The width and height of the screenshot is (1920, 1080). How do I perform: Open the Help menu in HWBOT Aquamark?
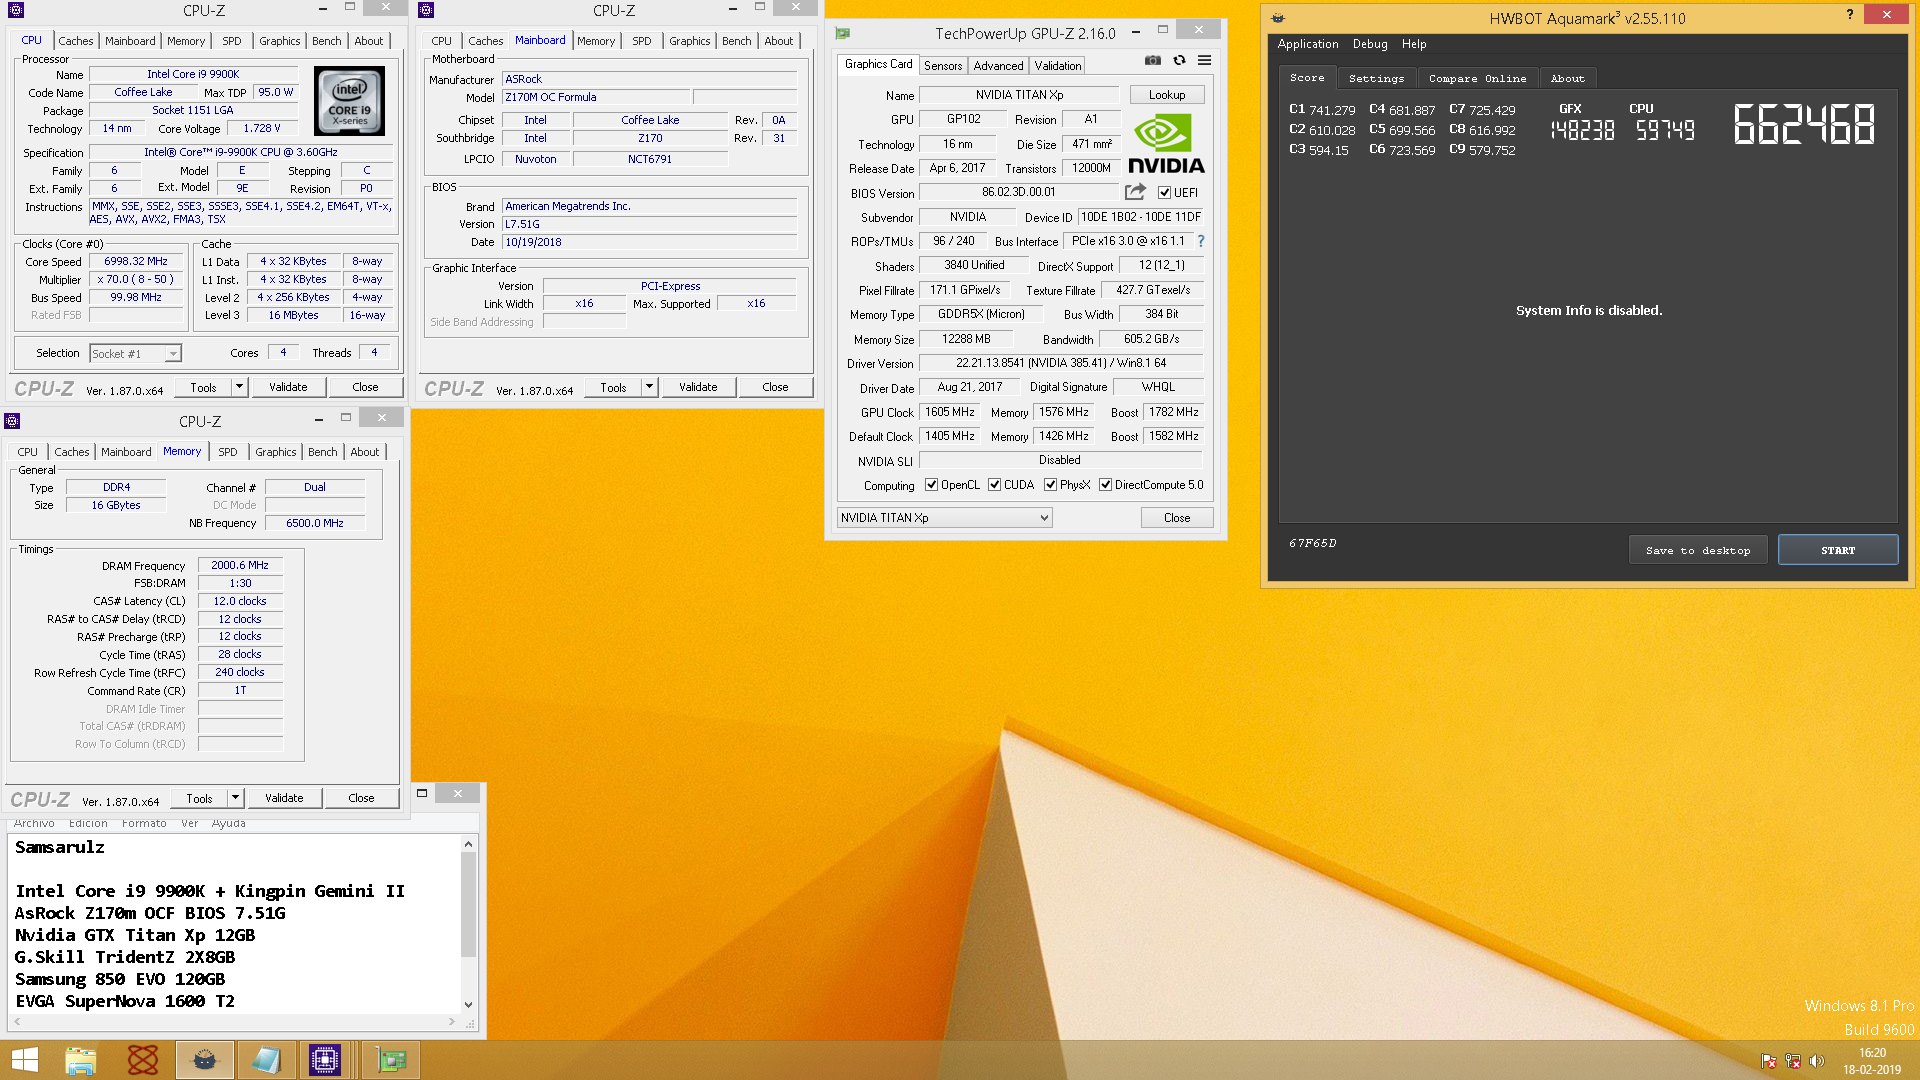(x=1413, y=44)
